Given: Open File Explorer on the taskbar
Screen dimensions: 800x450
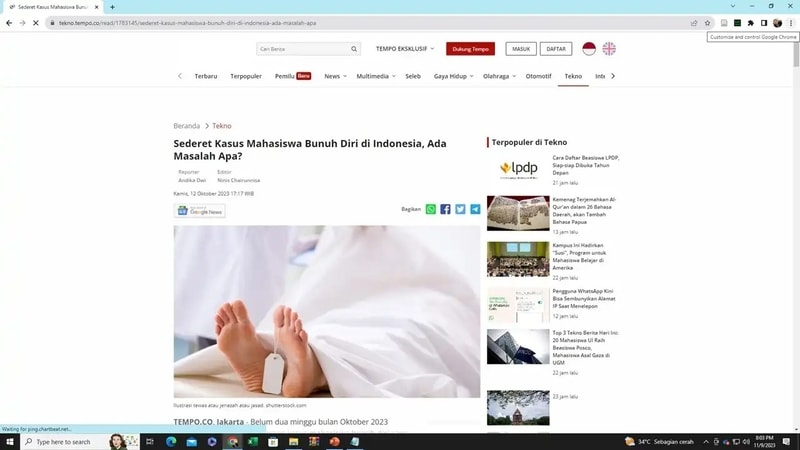Looking at the screenshot, I should (x=293, y=441).
